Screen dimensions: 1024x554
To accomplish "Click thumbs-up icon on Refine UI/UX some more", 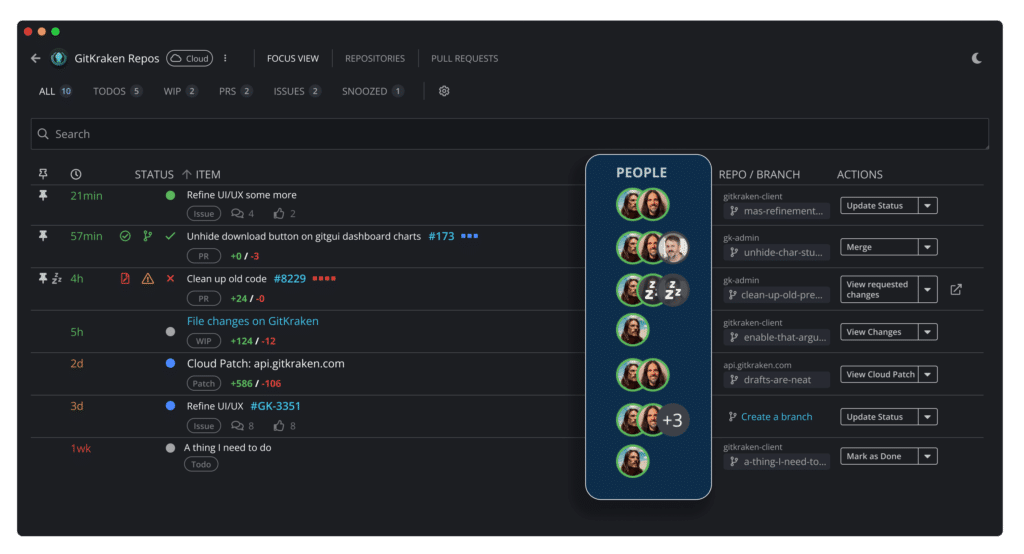I will (x=279, y=214).
